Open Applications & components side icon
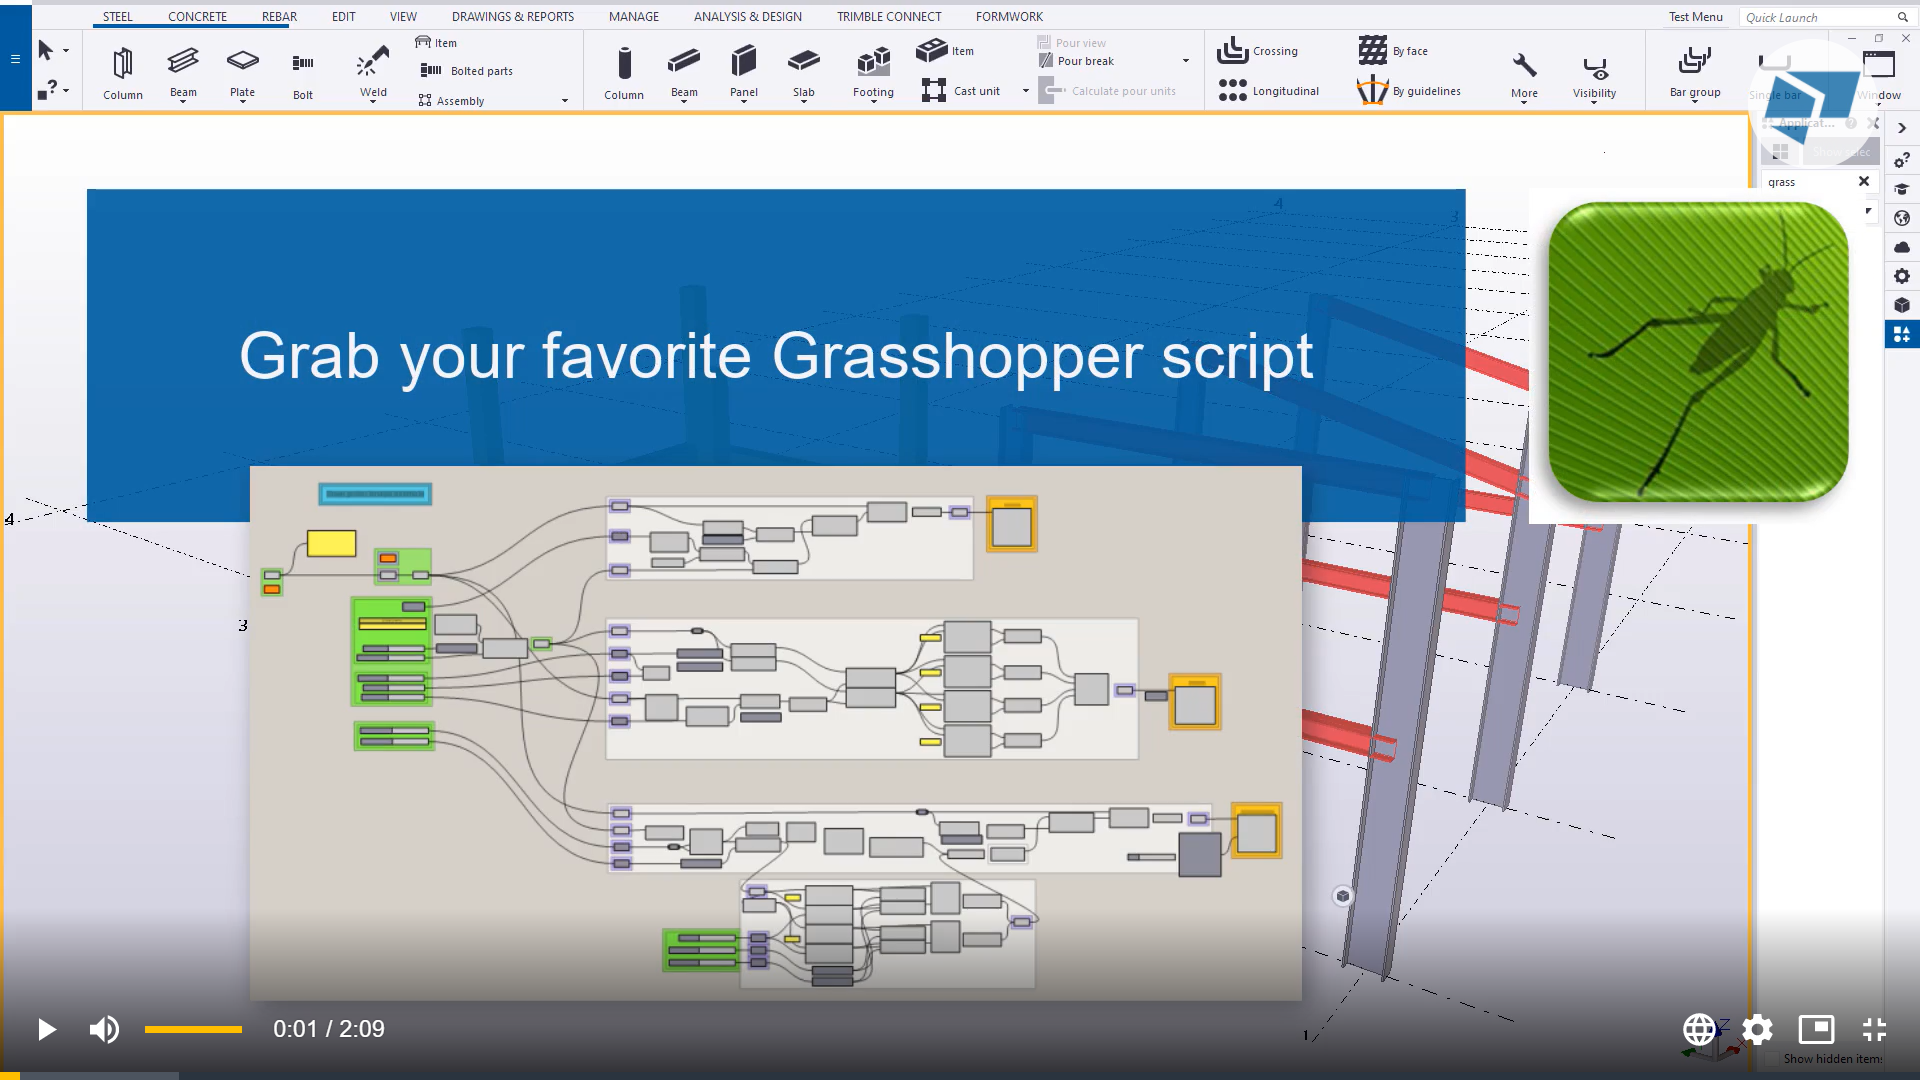Screen dimensions: 1920x1080 (1902, 334)
